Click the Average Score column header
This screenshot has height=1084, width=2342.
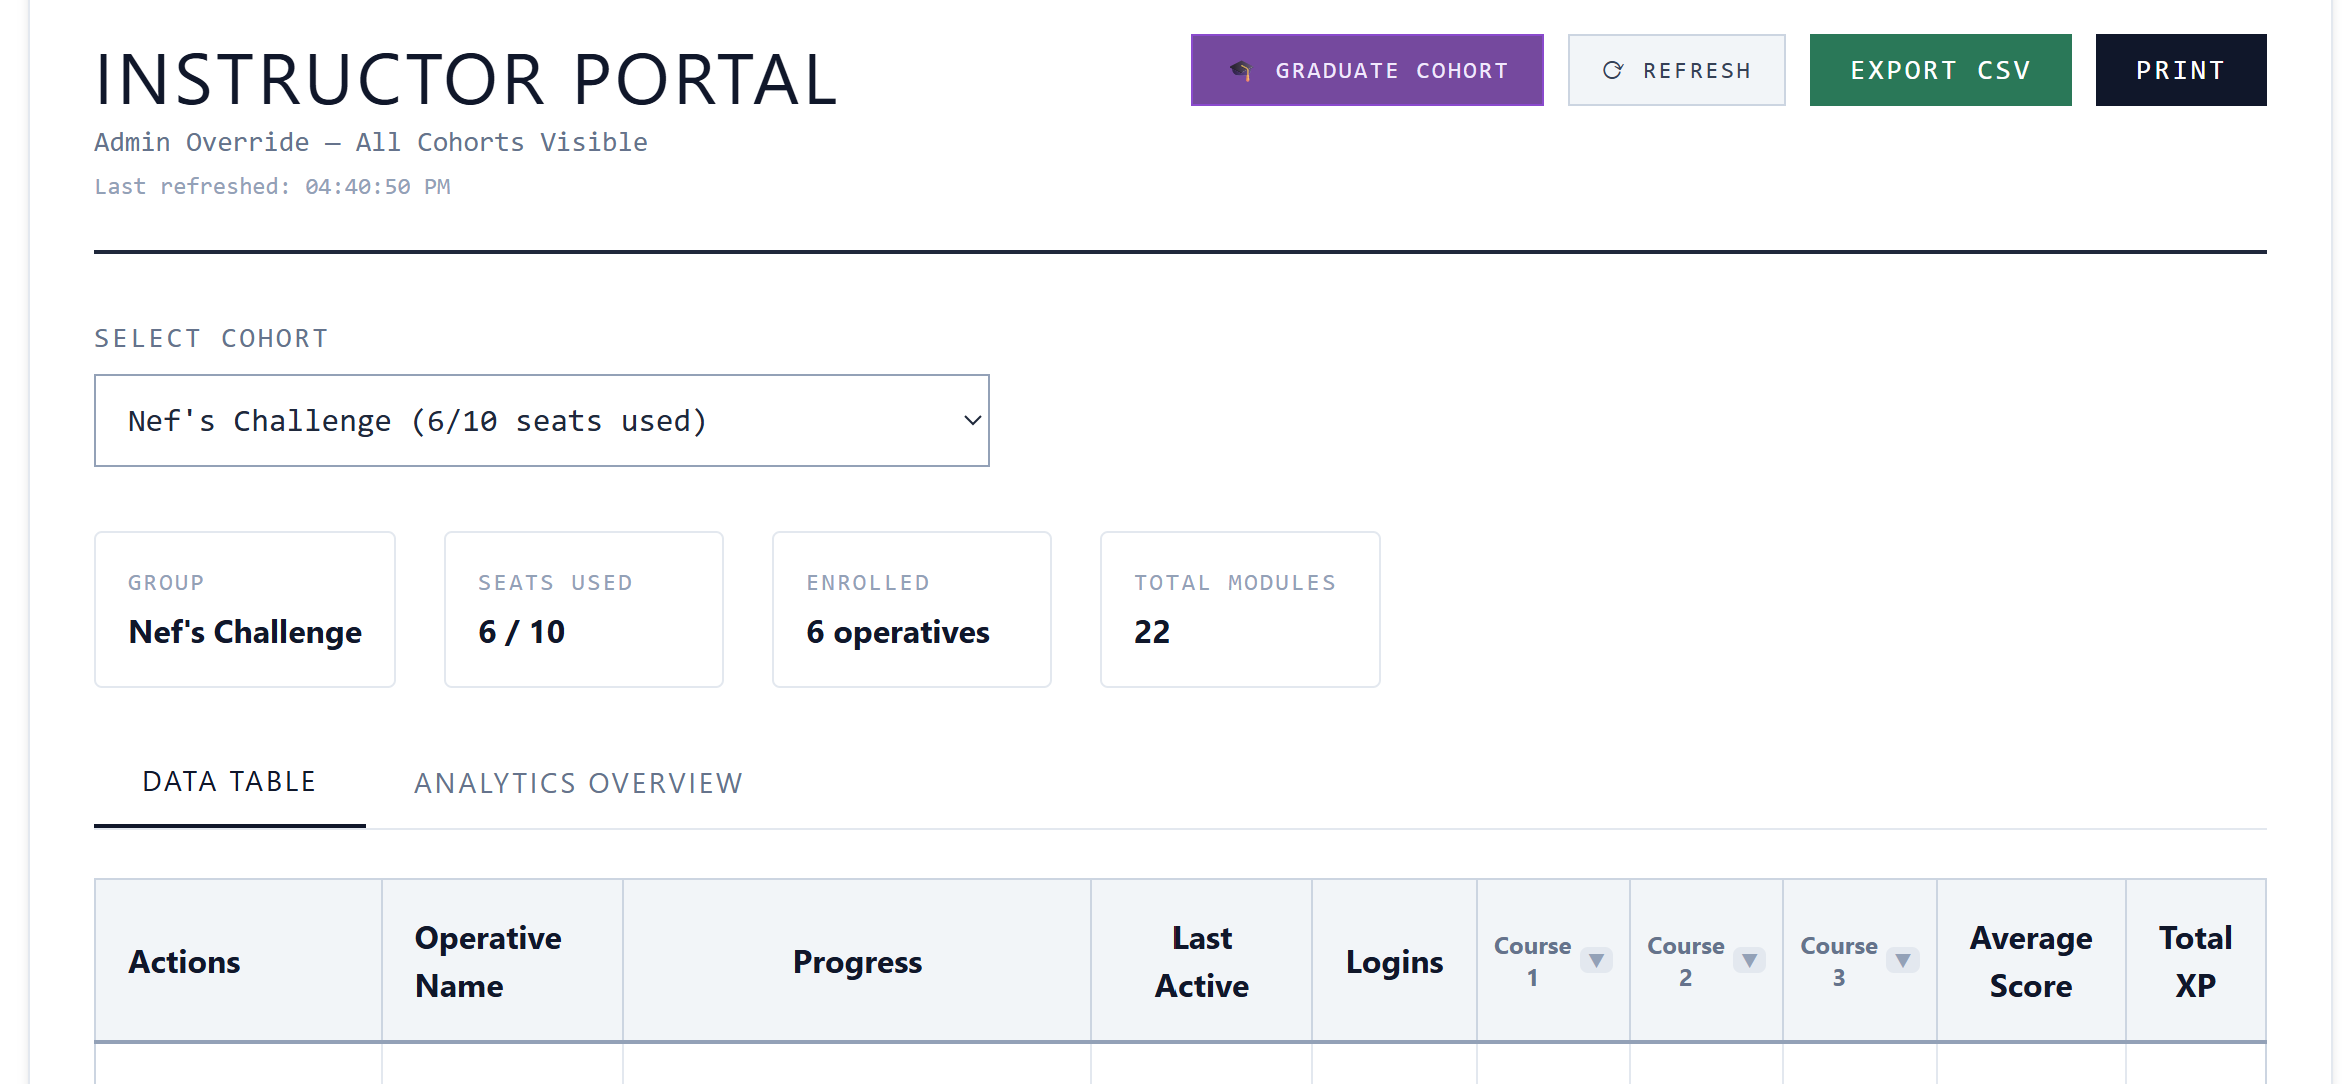point(2030,961)
